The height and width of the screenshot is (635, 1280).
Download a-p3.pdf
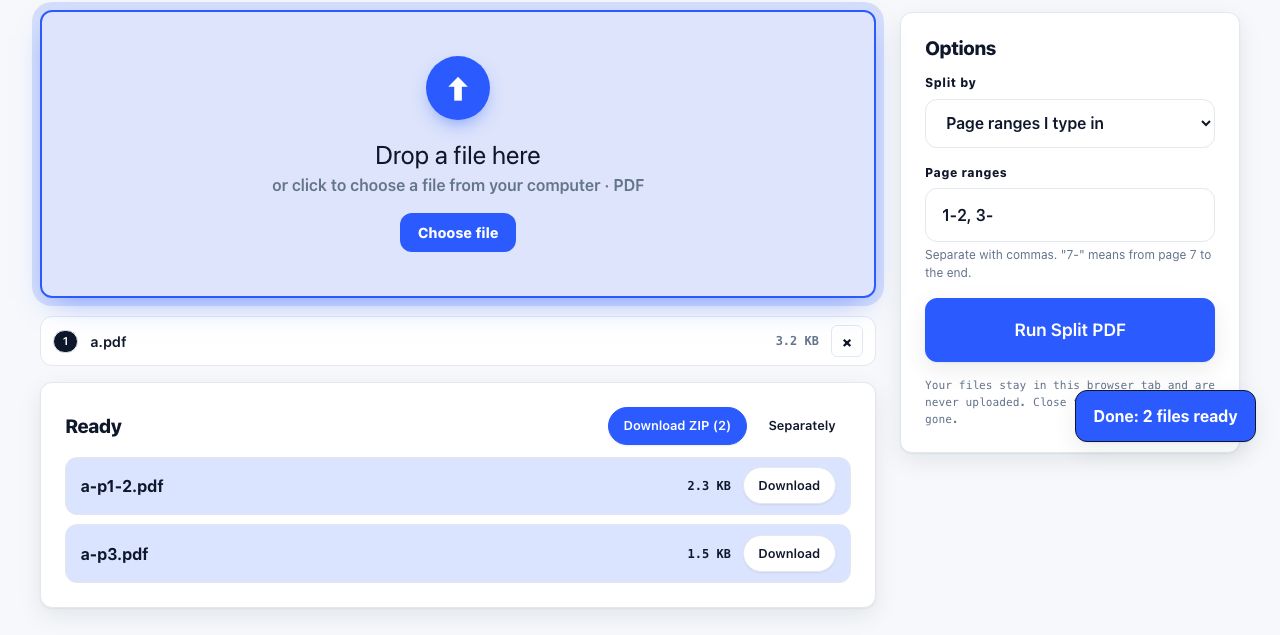pos(789,554)
